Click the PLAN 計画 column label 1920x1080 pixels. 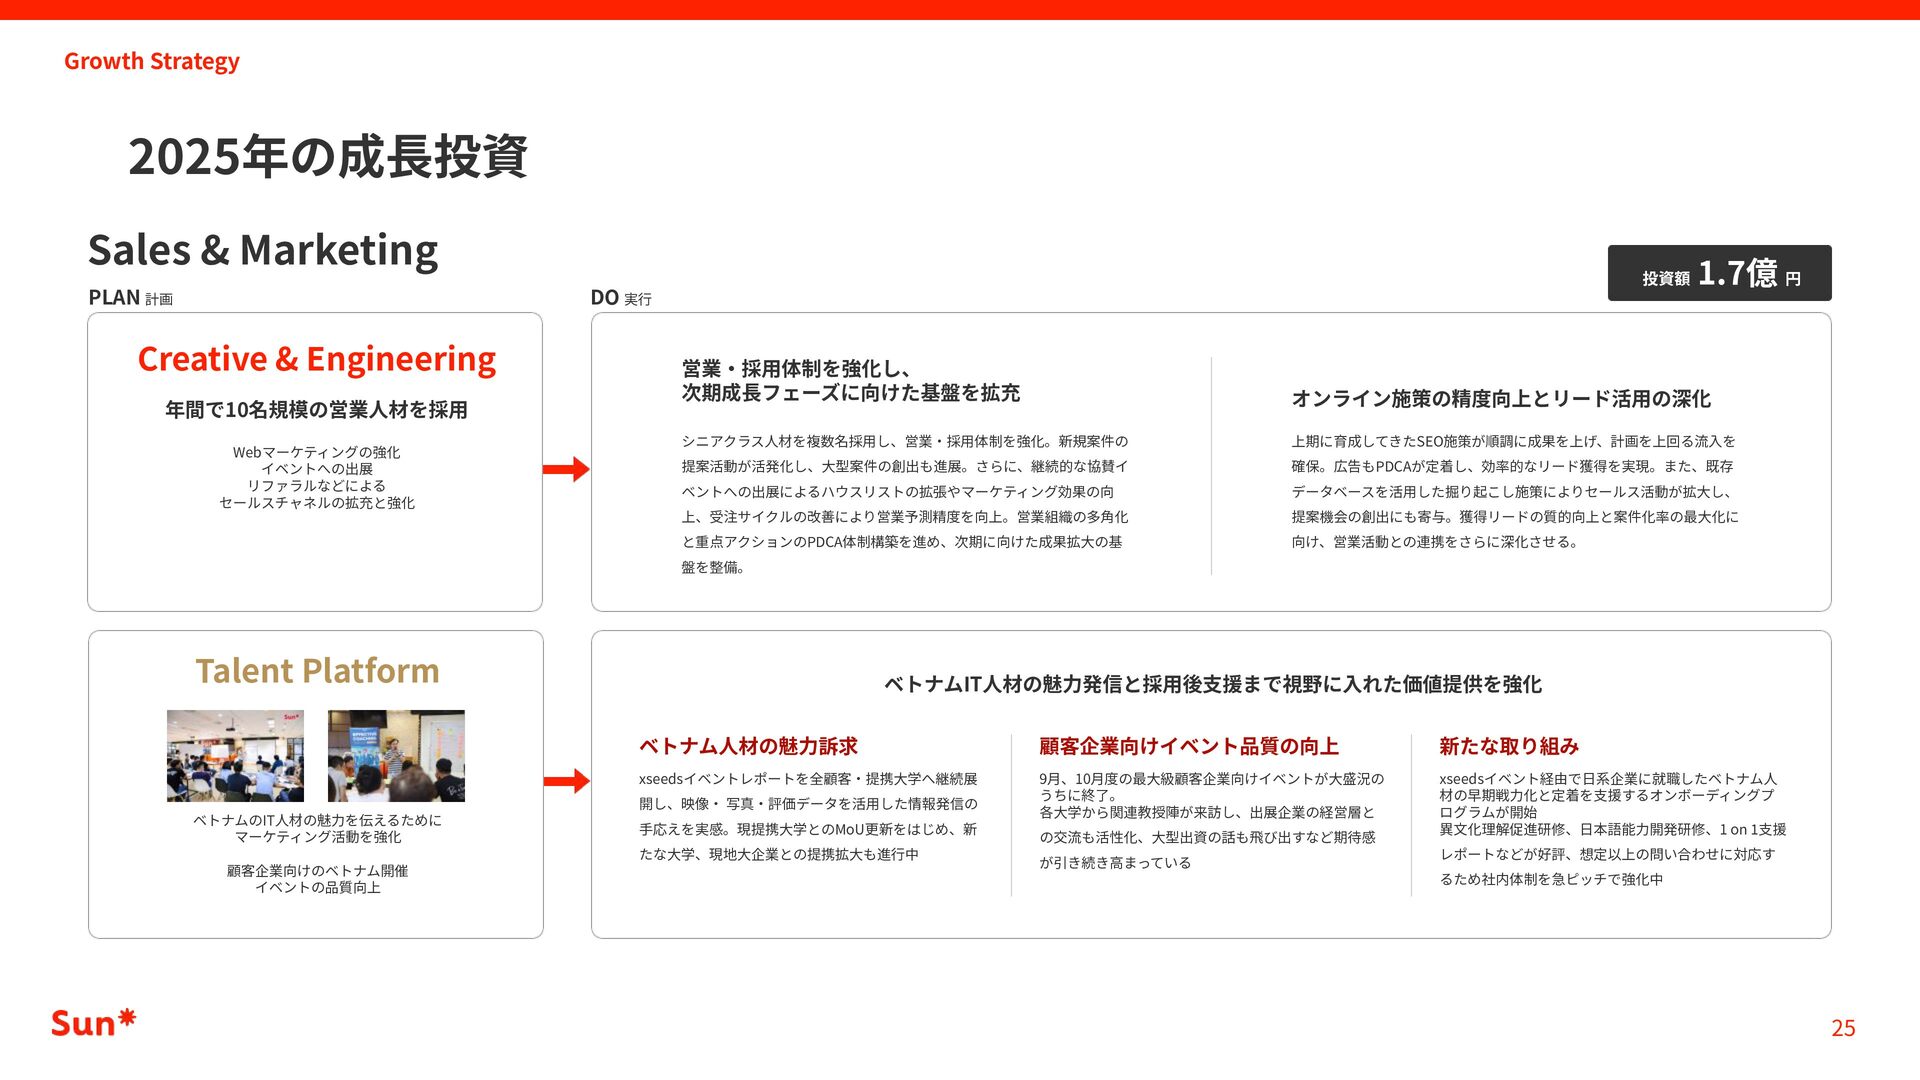130,298
